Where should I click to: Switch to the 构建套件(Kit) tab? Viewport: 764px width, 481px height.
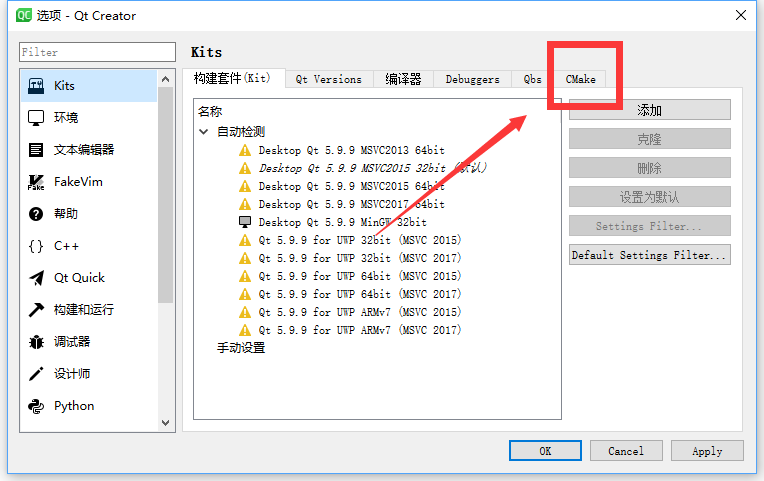tap(233, 78)
